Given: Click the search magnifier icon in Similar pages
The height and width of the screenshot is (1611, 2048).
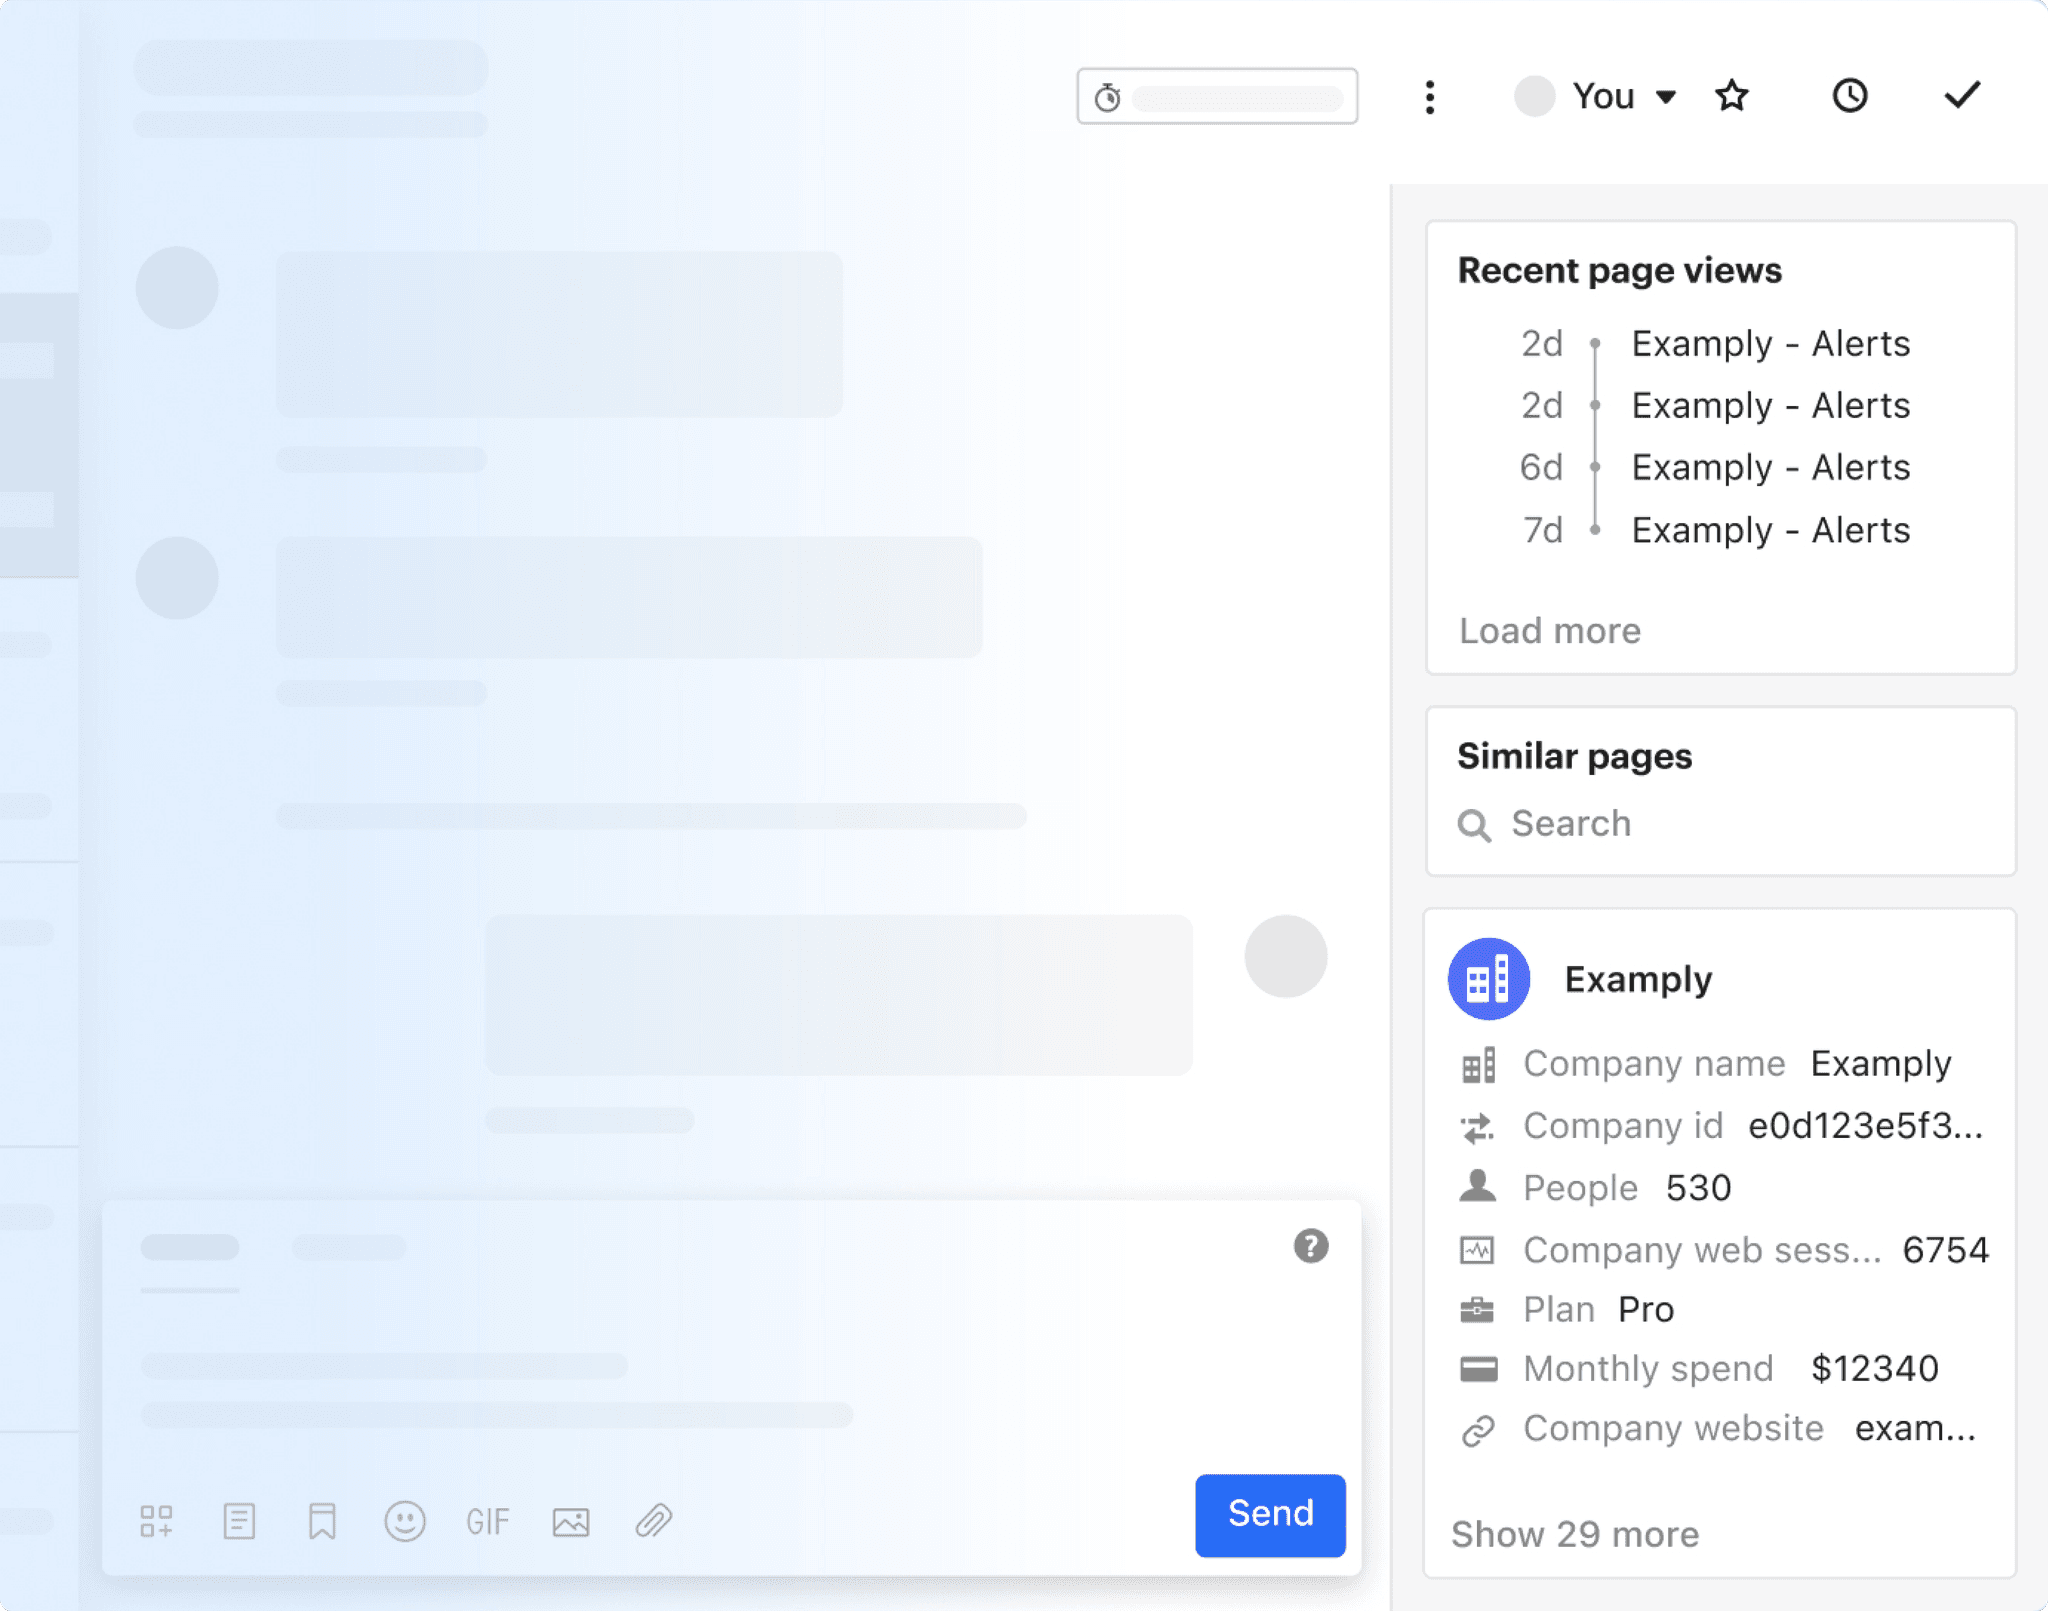Looking at the screenshot, I should (x=1474, y=825).
